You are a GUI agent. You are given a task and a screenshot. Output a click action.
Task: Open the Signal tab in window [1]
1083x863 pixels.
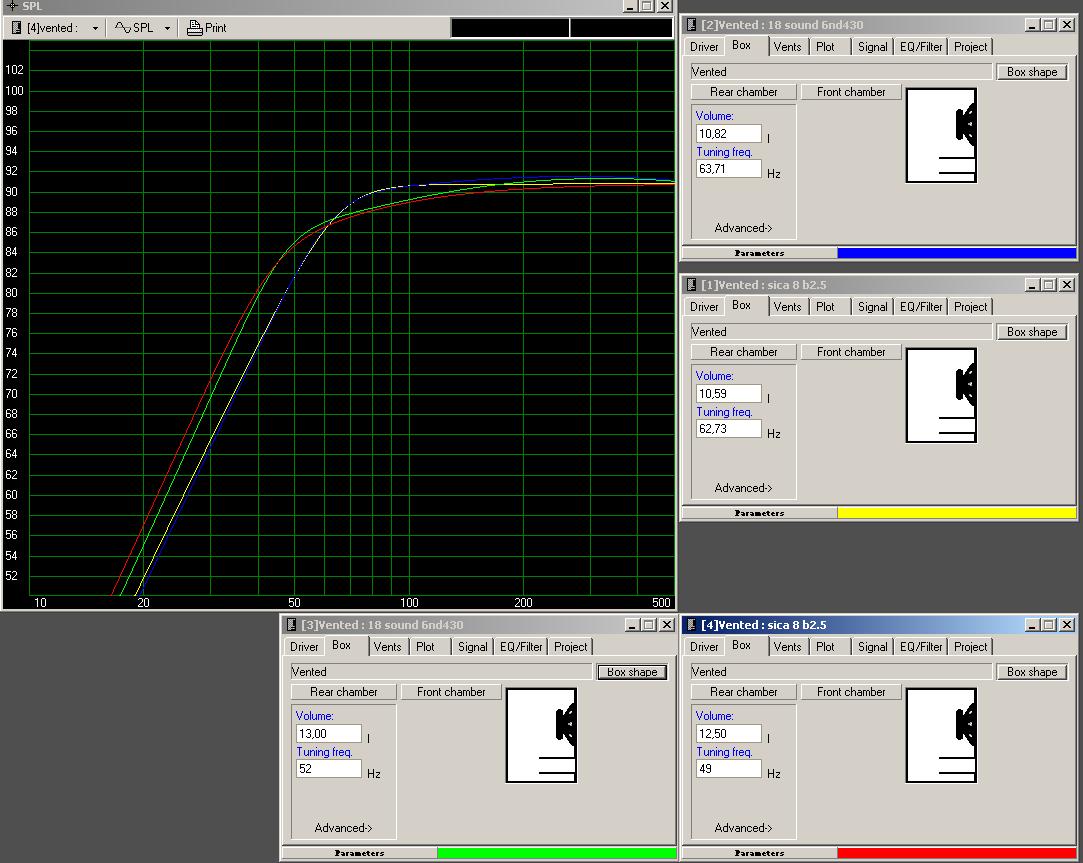(x=872, y=307)
